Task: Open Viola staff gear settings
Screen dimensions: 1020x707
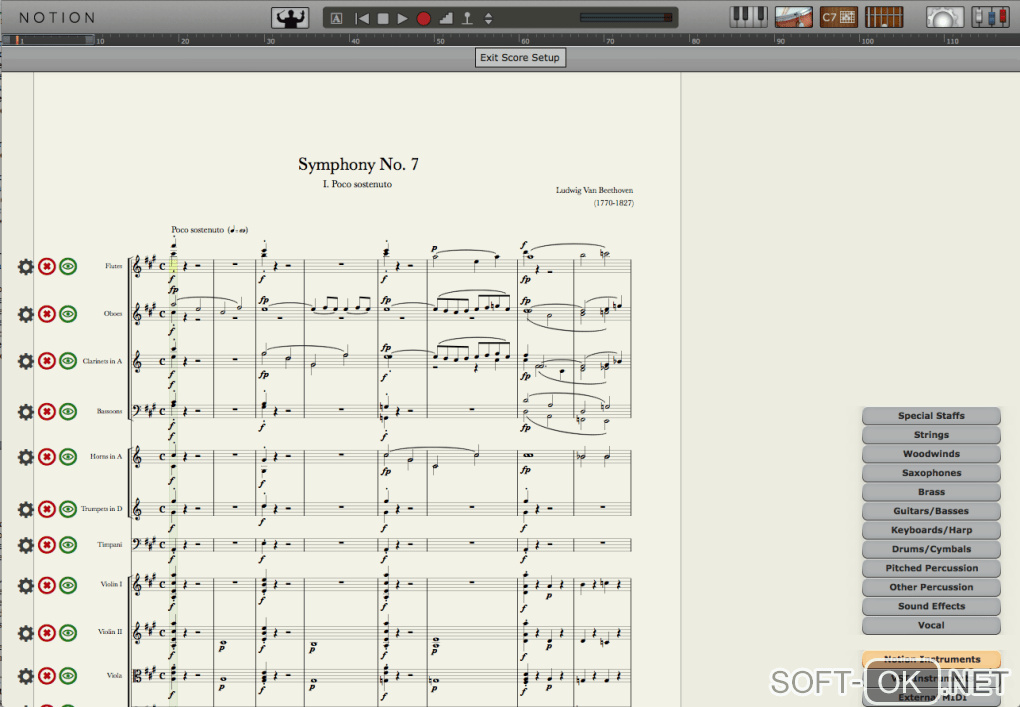Action: pos(25,676)
